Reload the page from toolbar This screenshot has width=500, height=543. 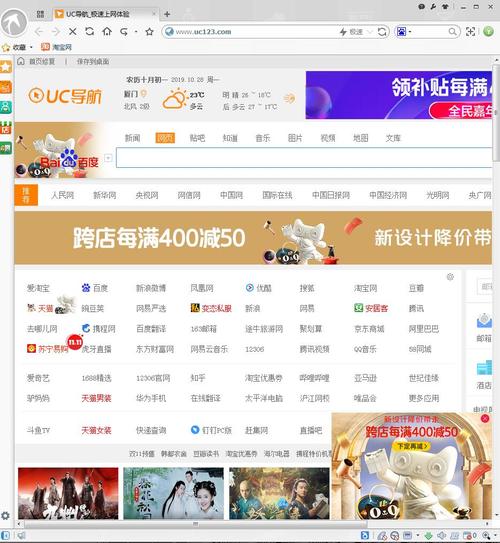(x=90, y=32)
